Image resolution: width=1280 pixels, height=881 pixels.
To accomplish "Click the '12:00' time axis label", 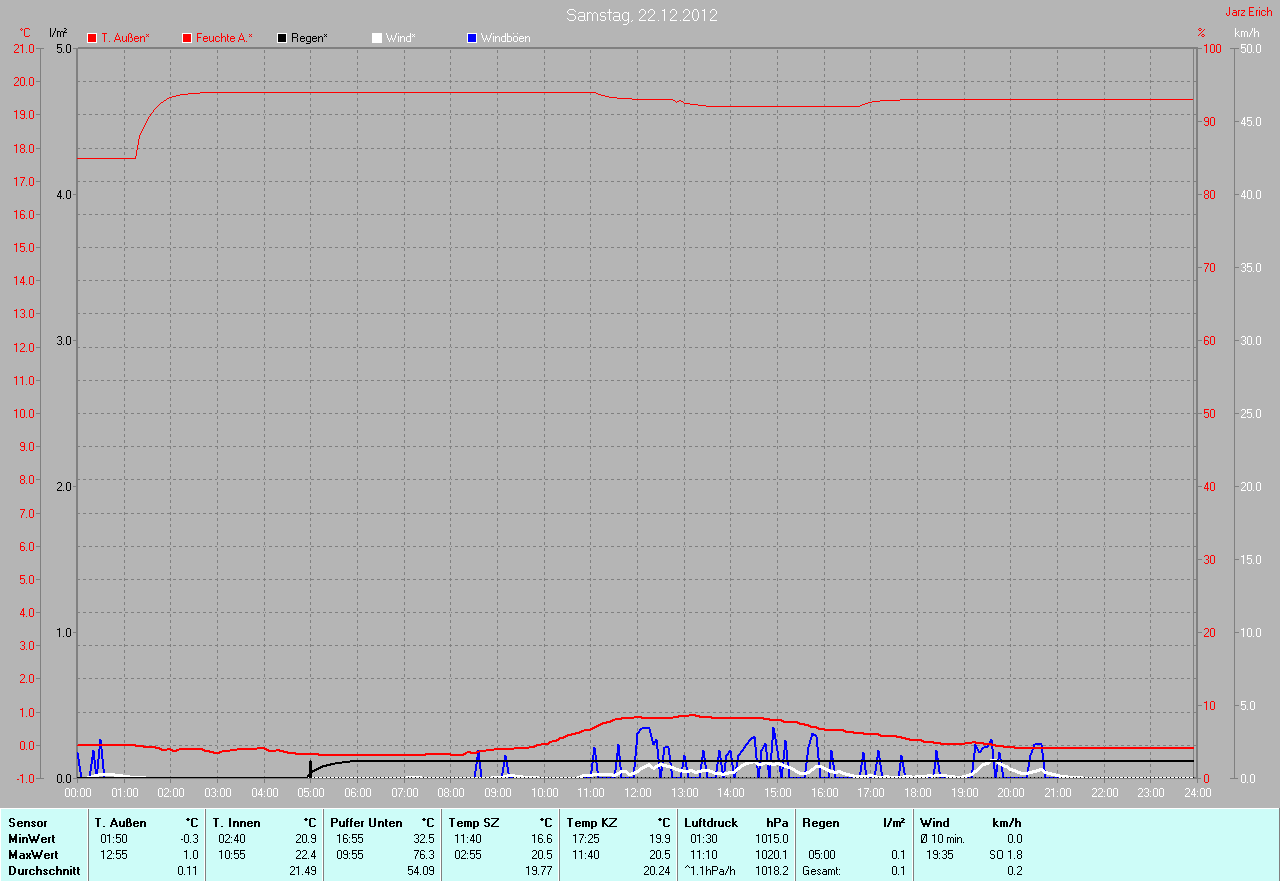I will (637, 793).
